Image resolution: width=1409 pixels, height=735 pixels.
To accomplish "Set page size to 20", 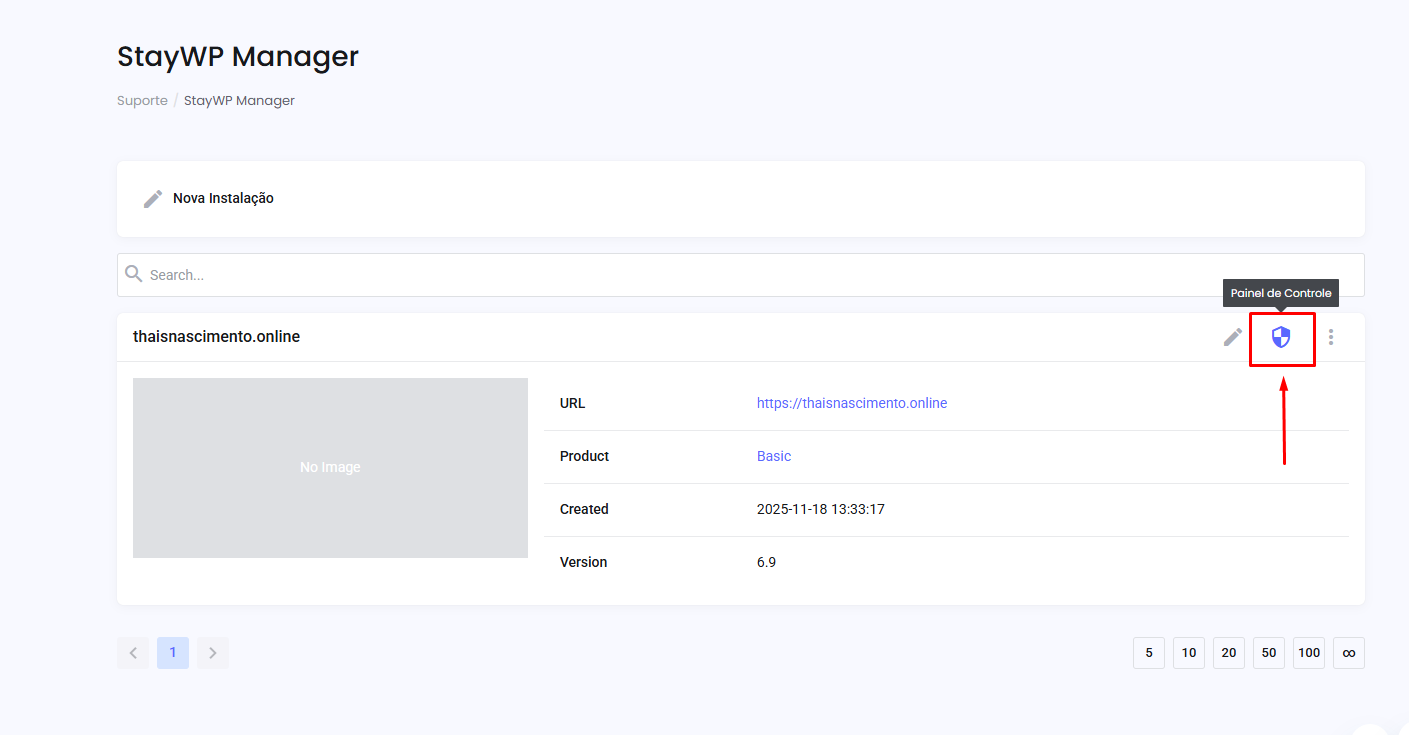I will coord(1228,652).
